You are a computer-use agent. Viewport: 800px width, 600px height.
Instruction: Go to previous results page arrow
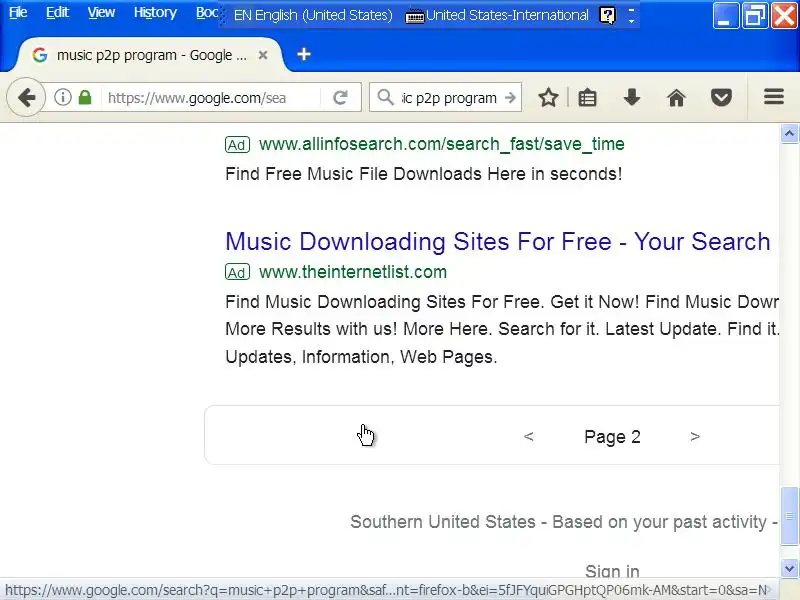coord(529,437)
